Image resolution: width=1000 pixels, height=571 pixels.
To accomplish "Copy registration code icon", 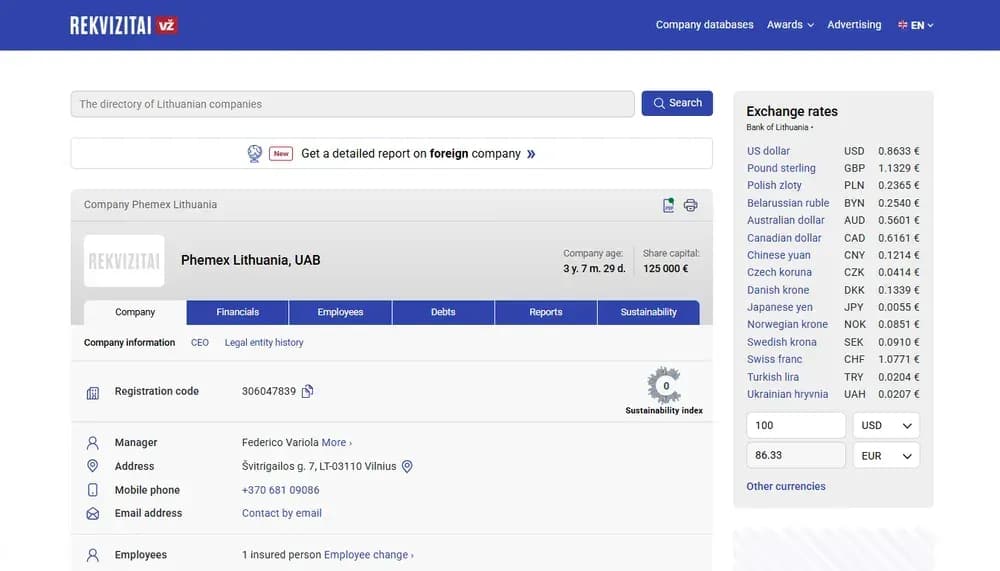I will click(307, 391).
